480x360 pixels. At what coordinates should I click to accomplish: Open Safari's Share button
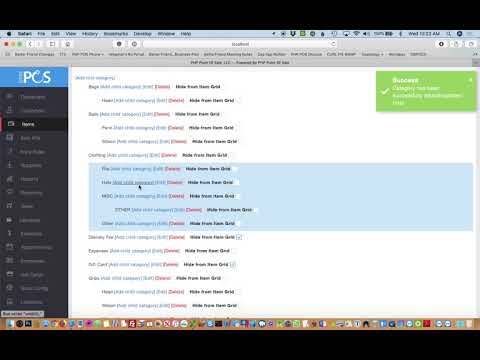coord(456,44)
